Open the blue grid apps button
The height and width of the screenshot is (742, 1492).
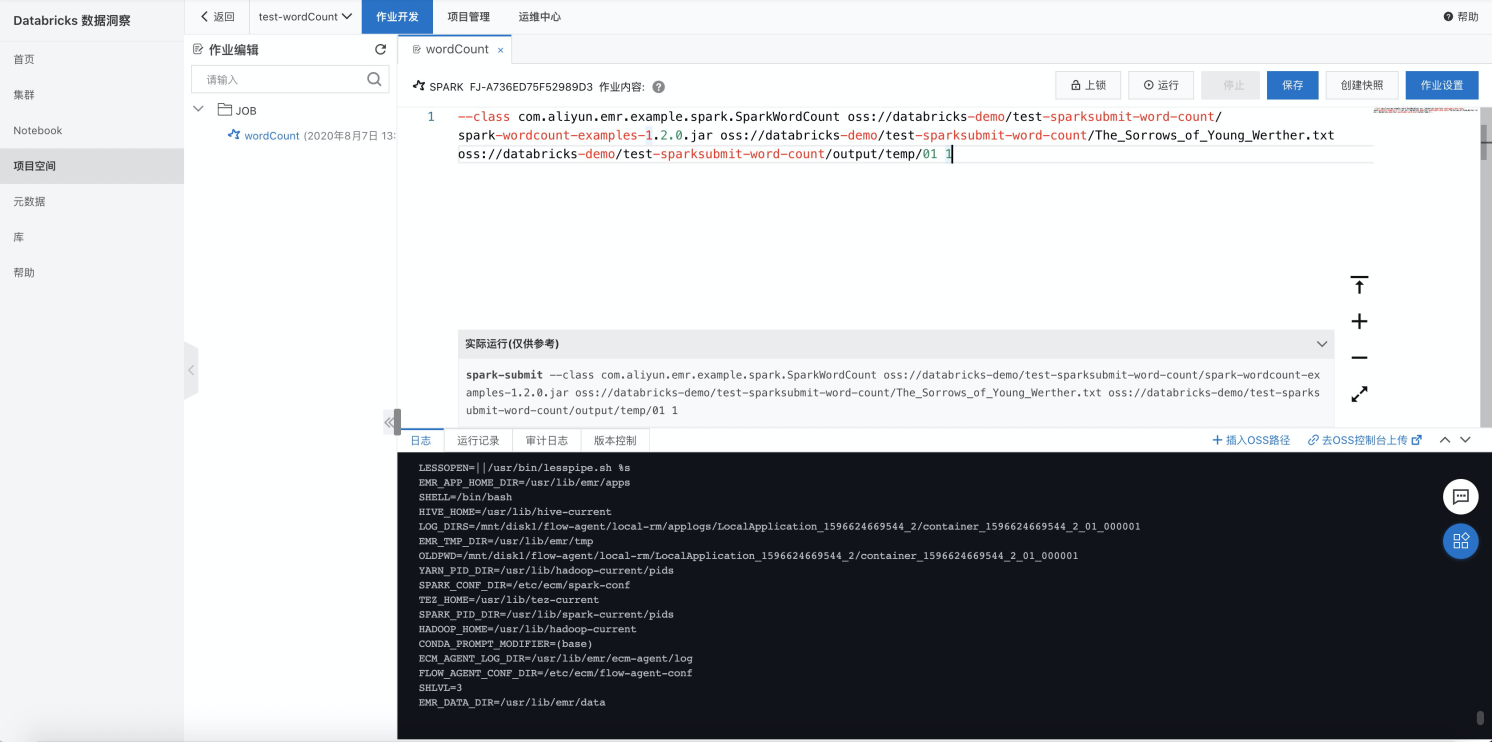(1460, 541)
